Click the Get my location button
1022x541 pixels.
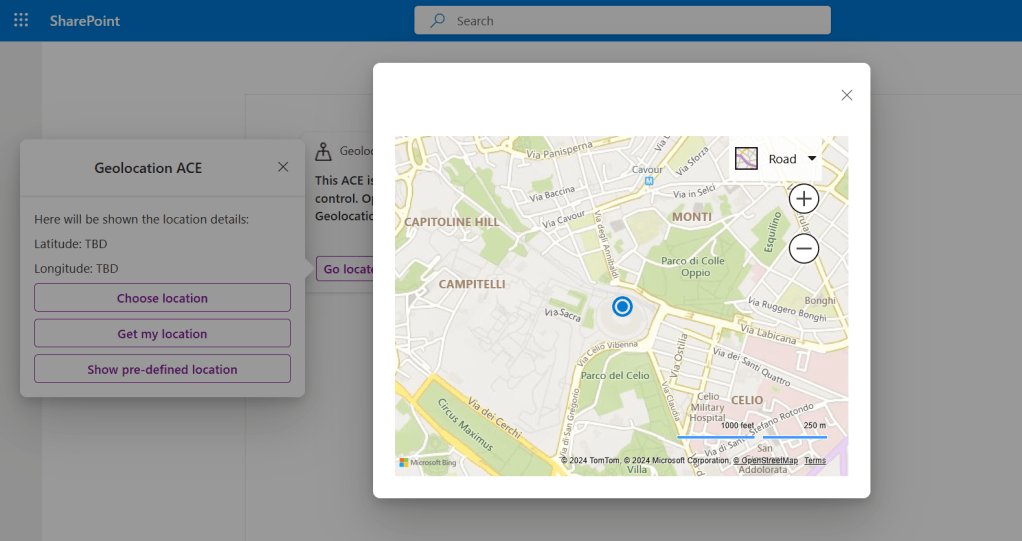point(162,334)
